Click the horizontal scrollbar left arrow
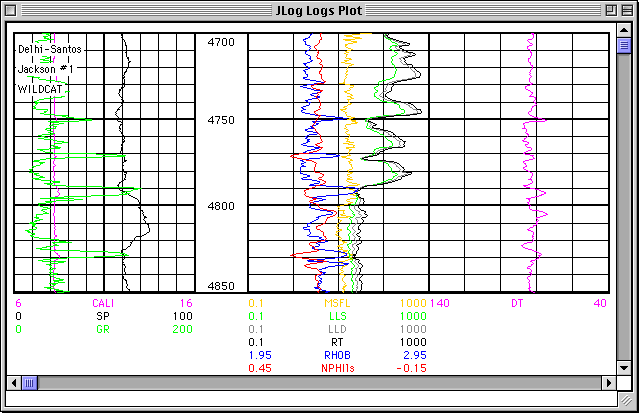Image resolution: width=639 pixels, height=413 pixels. [x=14, y=382]
